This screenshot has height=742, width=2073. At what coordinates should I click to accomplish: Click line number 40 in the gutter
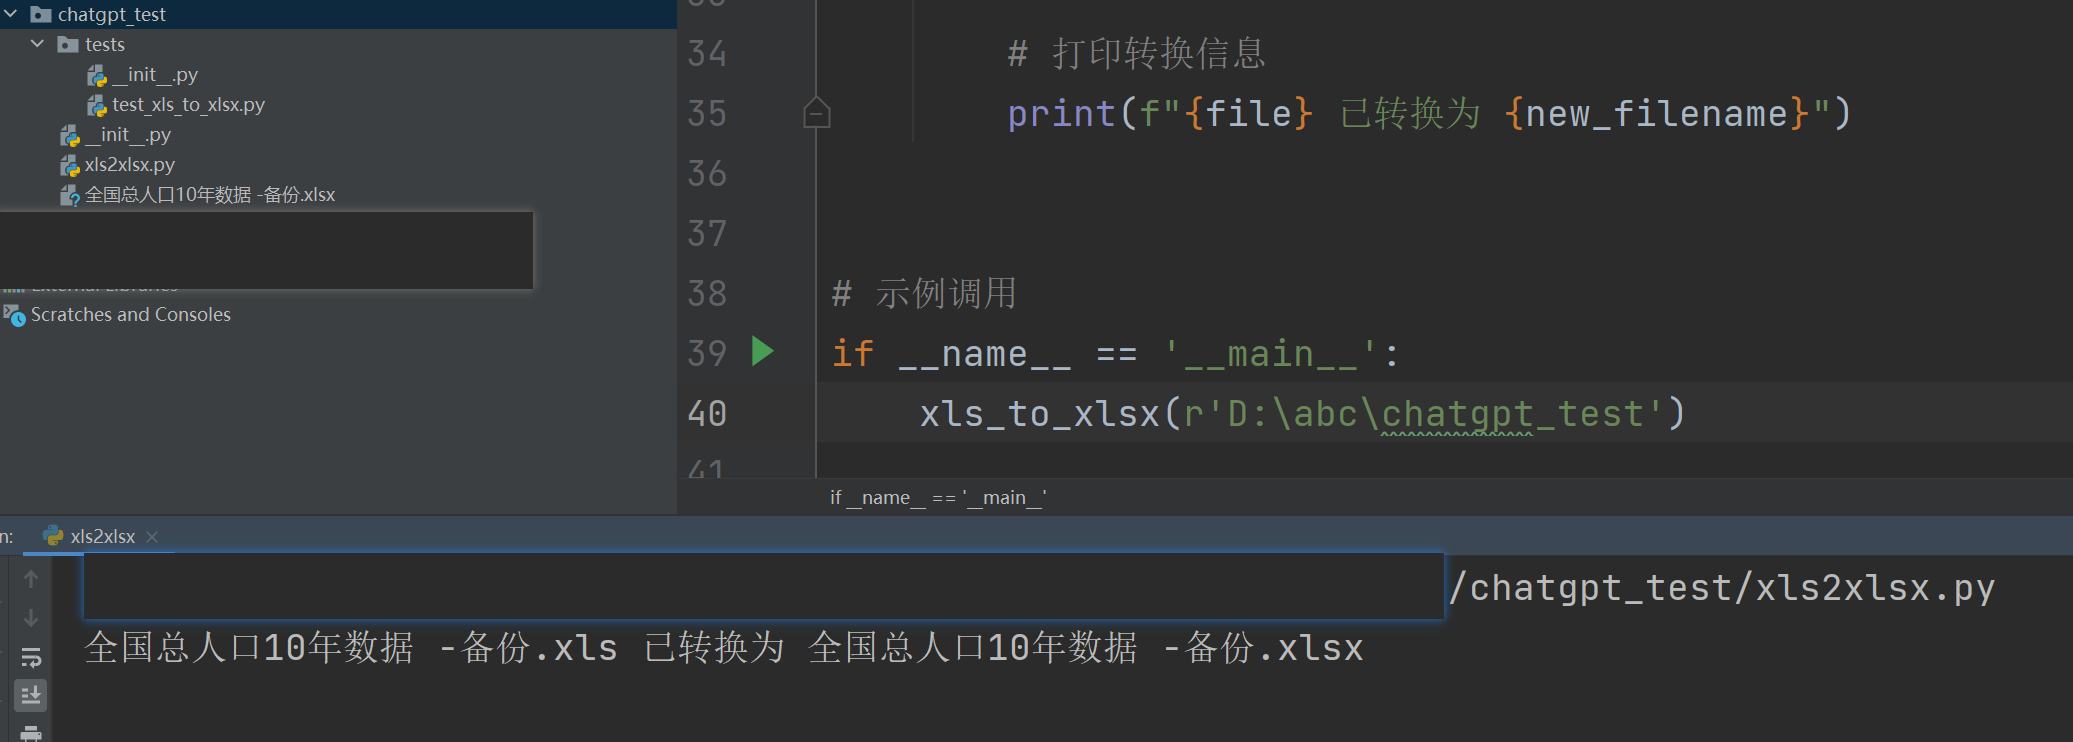[x=707, y=413]
